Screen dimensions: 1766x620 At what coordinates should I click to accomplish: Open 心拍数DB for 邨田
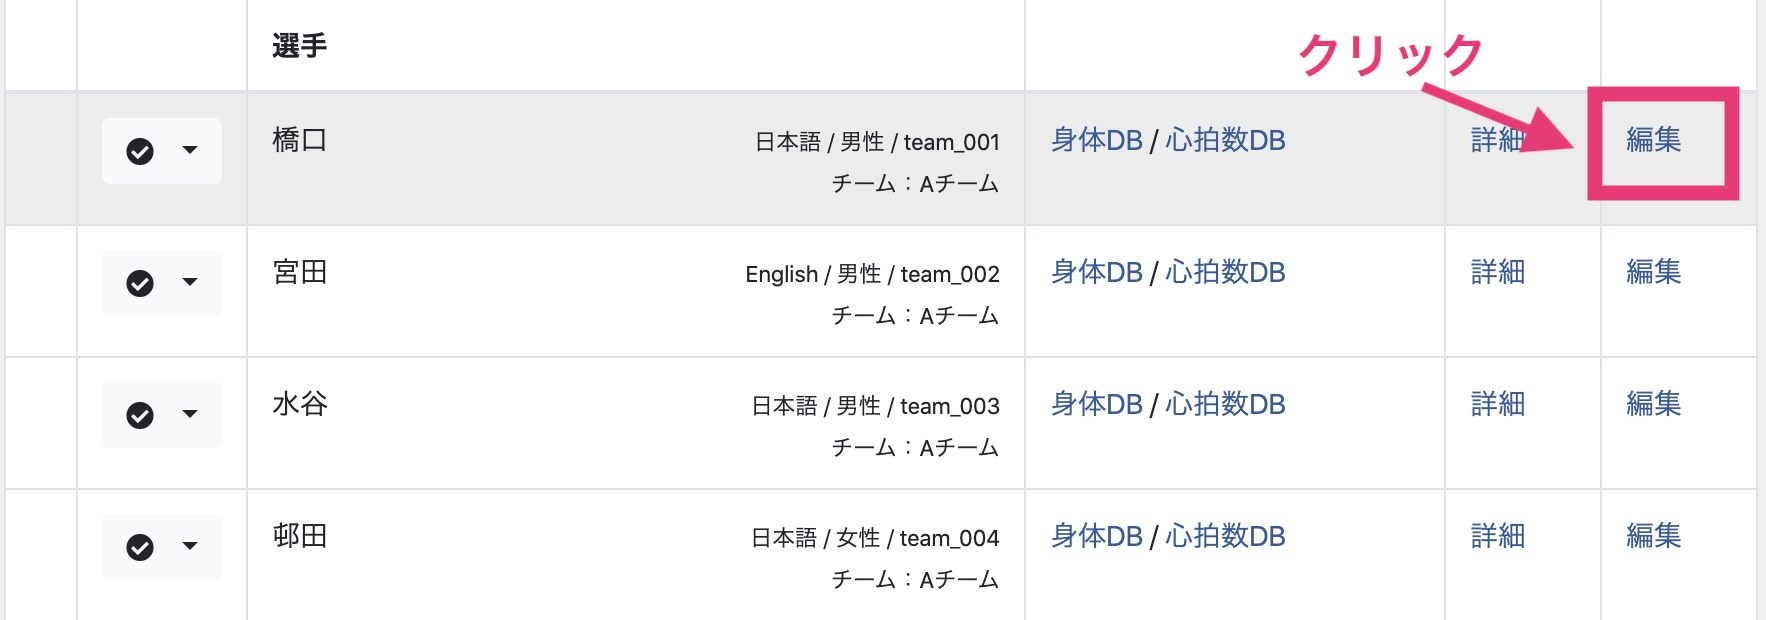(1225, 536)
